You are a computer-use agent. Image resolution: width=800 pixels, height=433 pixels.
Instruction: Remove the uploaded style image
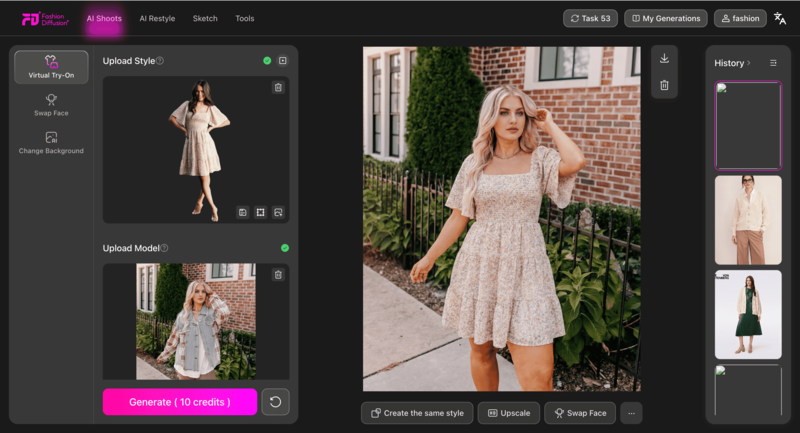click(278, 88)
